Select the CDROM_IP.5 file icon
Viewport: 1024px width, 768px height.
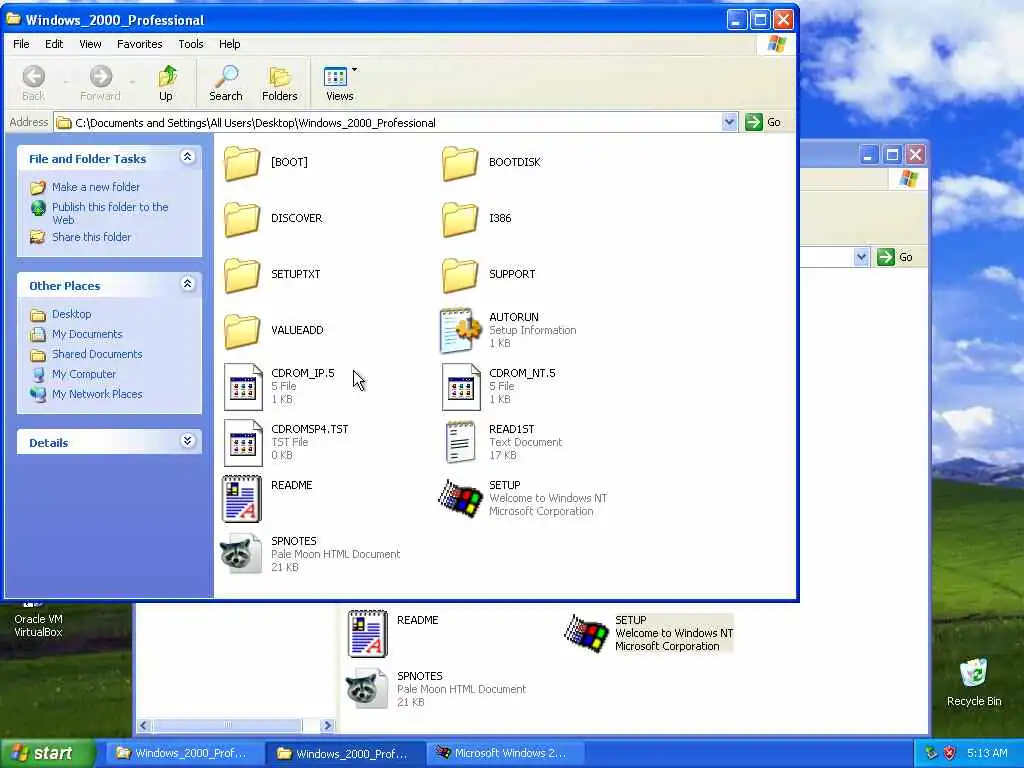pos(243,387)
